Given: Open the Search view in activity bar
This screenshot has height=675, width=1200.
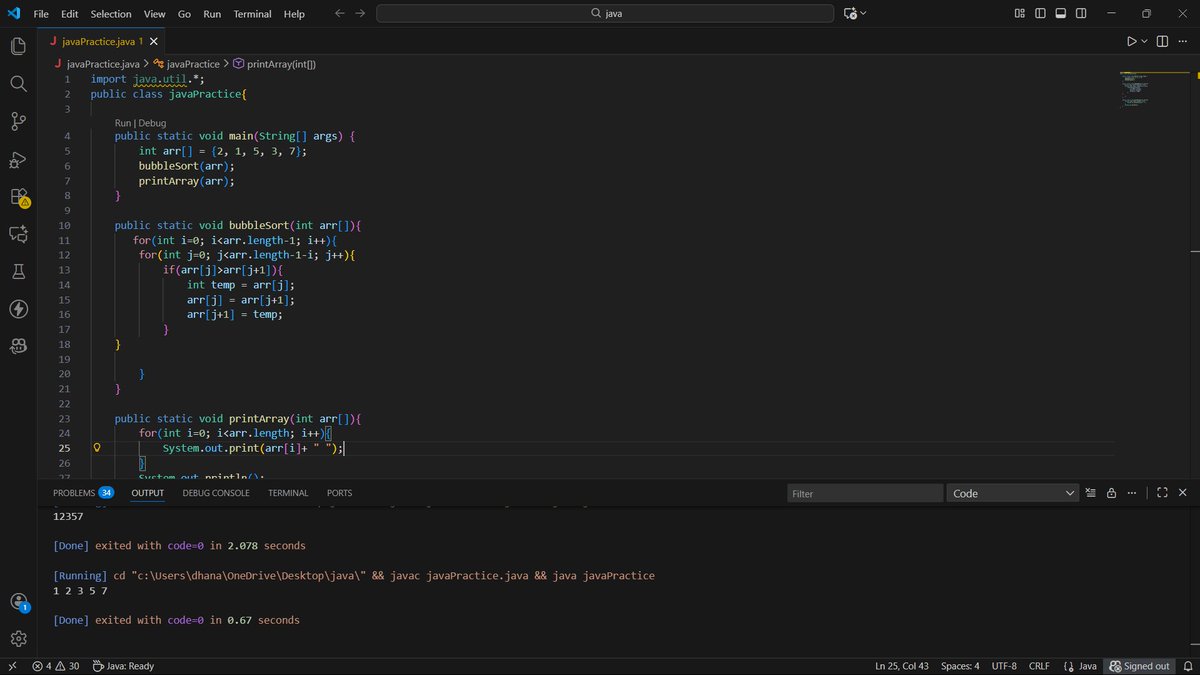Looking at the screenshot, I should pyautogui.click(x=18, y=84).
